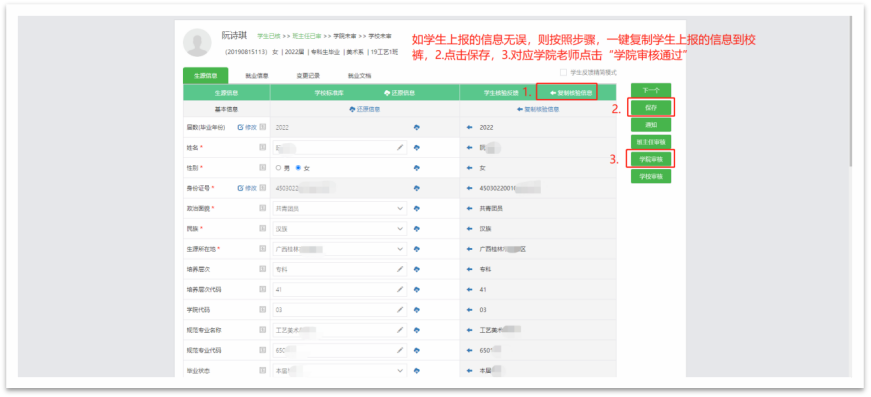The image size is (871, 397).
Task: Restore the 身份证号 row value
Action: coord(417,188)
